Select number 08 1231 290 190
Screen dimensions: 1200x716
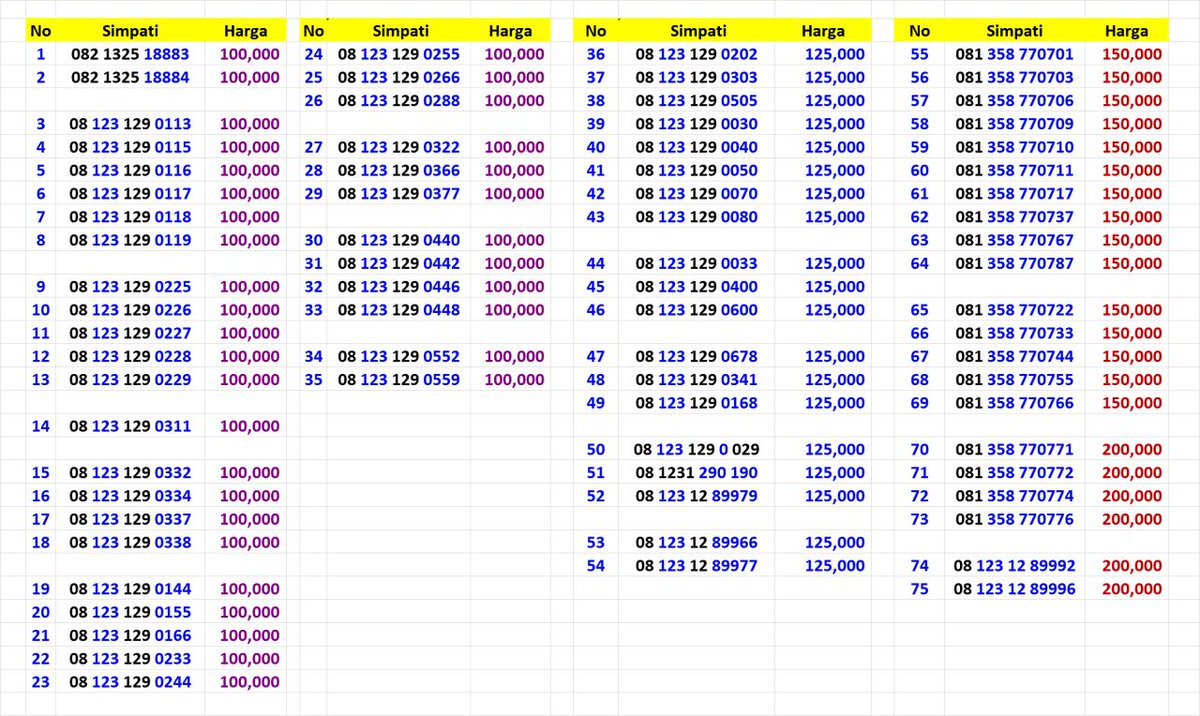[697, 473]
